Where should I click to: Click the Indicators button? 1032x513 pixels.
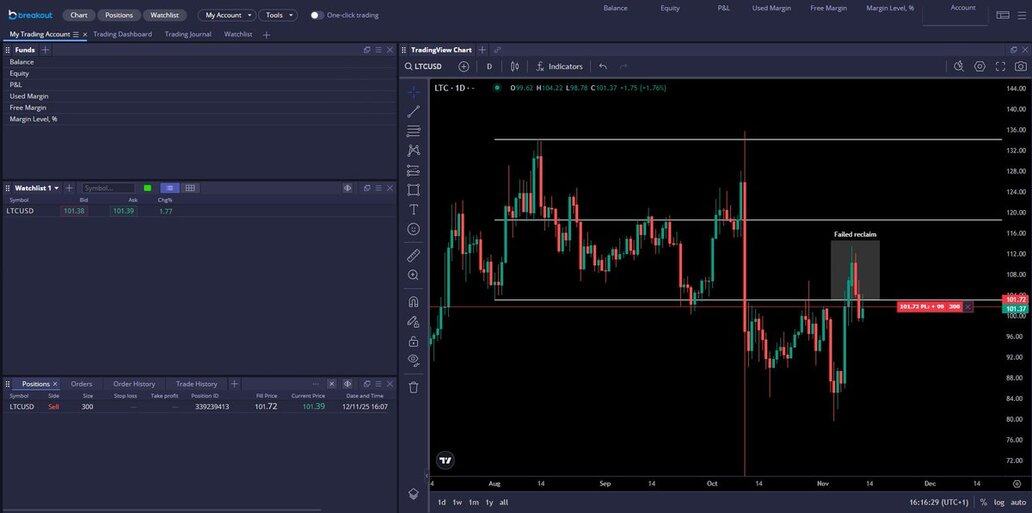(559, 67)
